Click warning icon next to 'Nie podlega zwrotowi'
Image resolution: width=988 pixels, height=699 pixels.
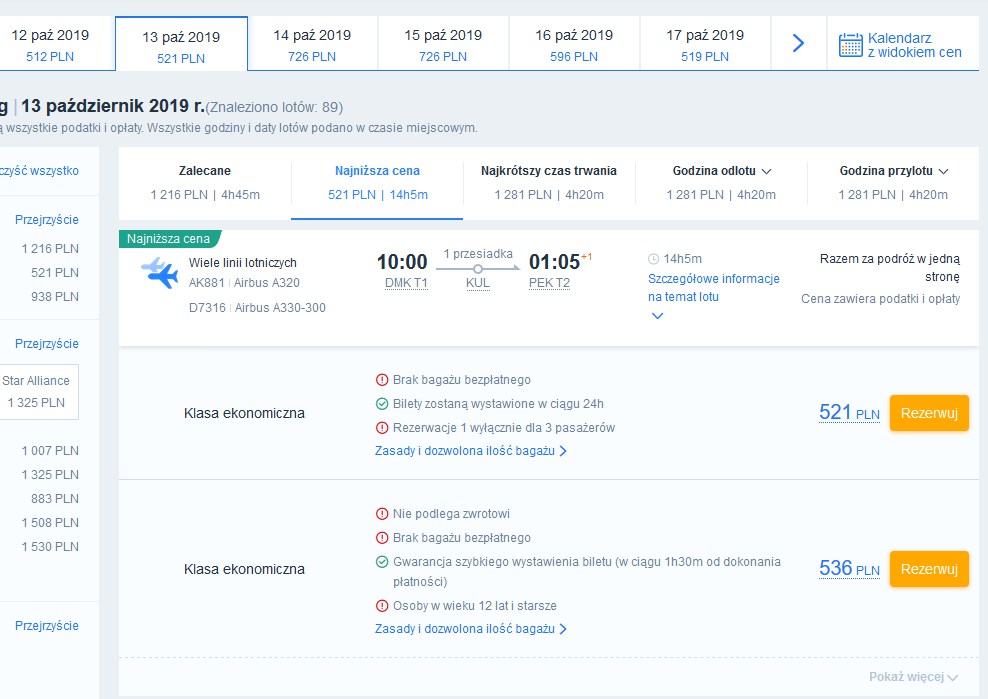pos(382,514)
